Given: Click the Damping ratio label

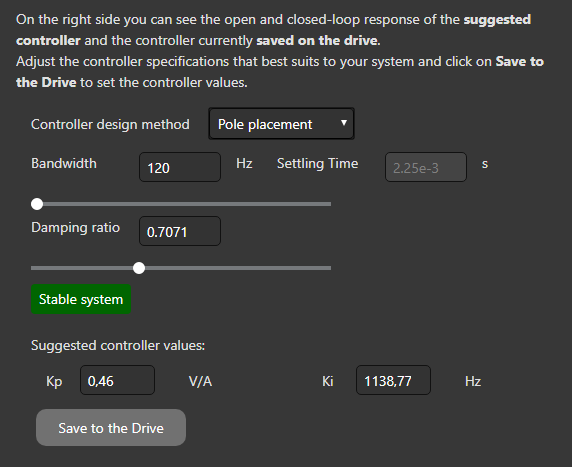Looking at the screenshot, I should pos(76,228).
